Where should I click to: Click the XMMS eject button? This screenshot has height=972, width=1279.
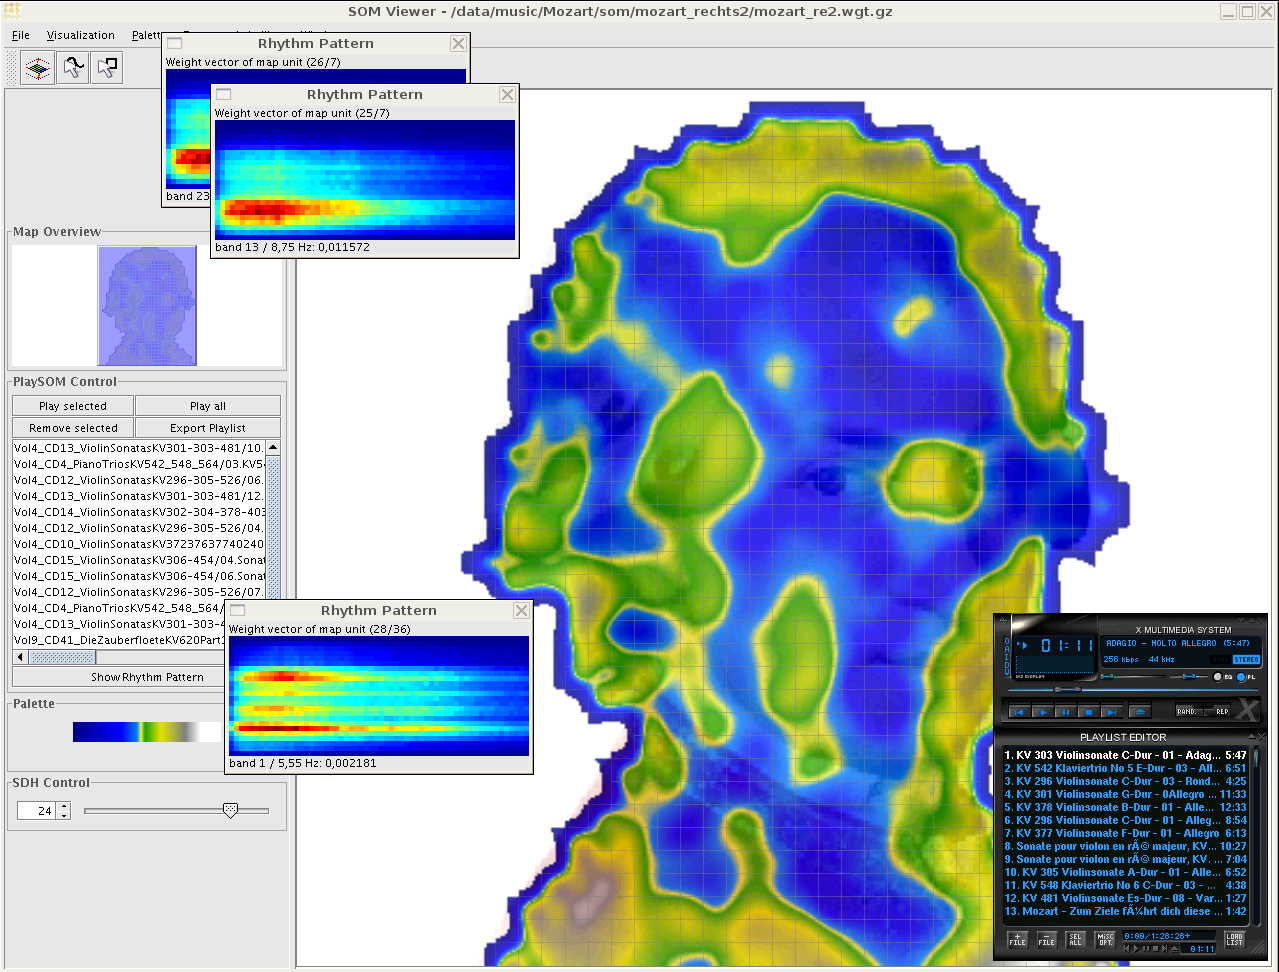click(1139, 712)
